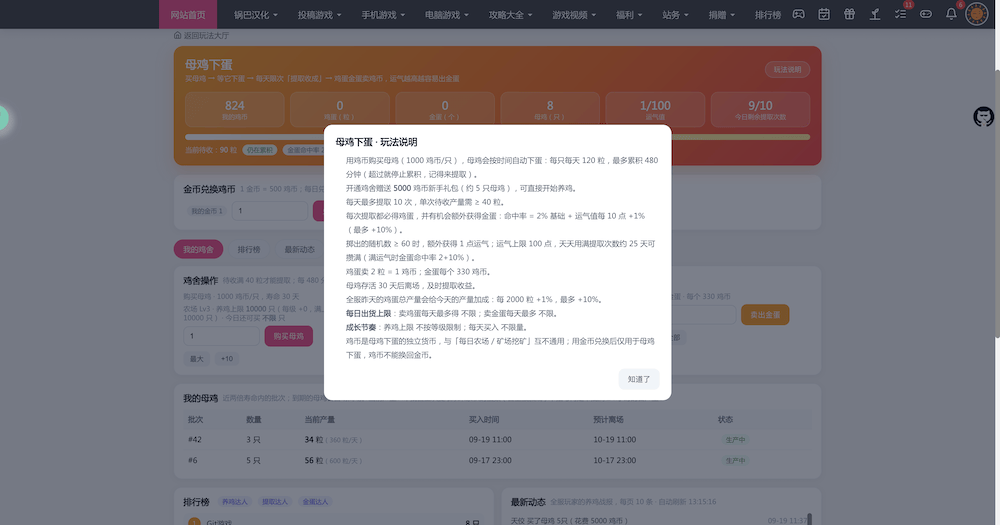Switch to the 排行榜 pill tab below the exchange card
This screenshot has height=525, width=1000.
[x=249, y=249]
